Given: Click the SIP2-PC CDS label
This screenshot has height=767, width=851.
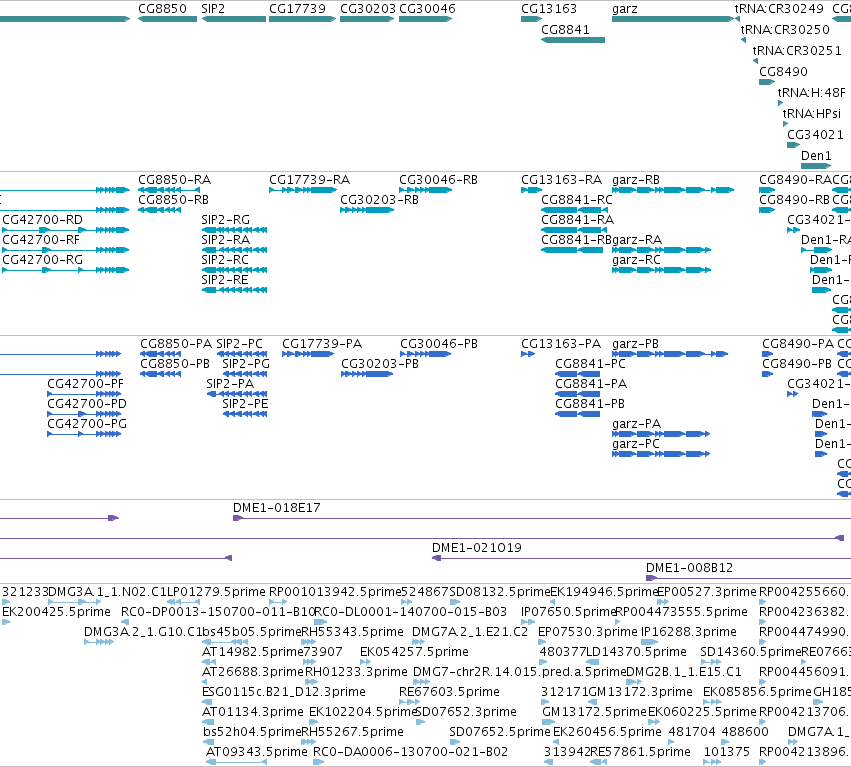Looking at the screenshot, I should point(239,344).
